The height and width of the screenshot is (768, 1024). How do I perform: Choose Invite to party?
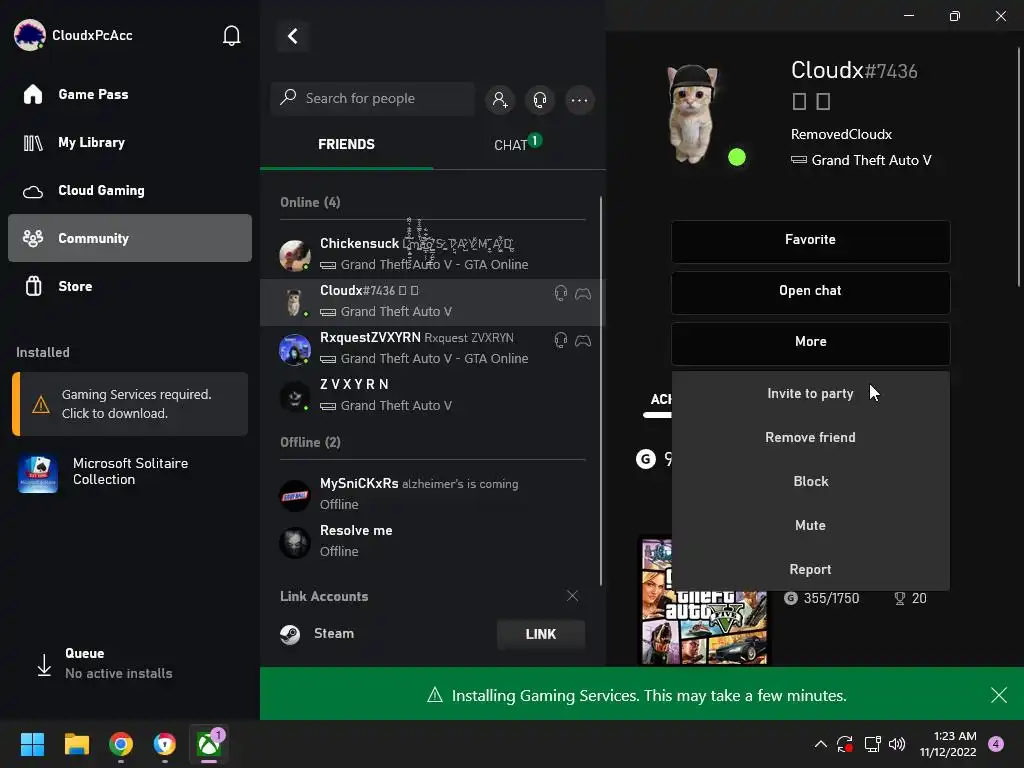810,393
